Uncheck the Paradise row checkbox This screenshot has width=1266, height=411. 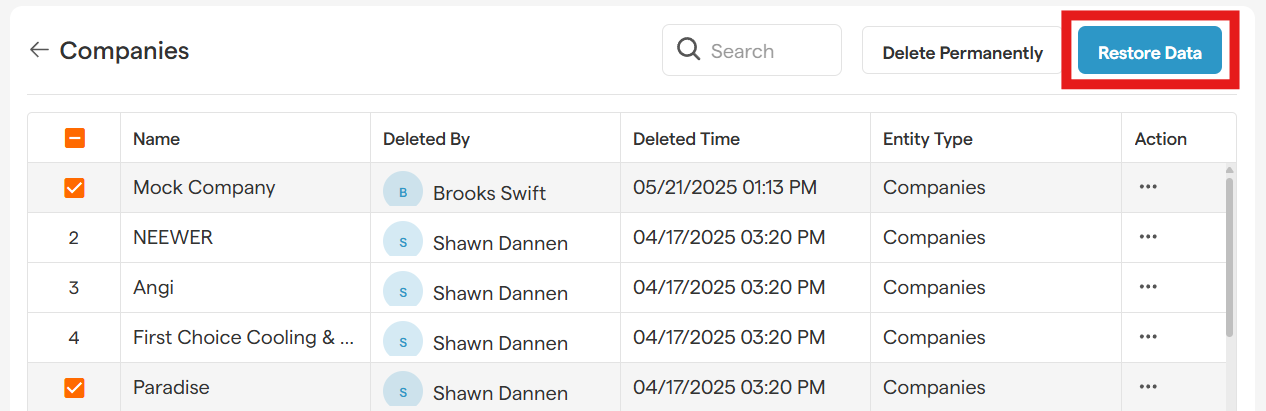[74, 387]
